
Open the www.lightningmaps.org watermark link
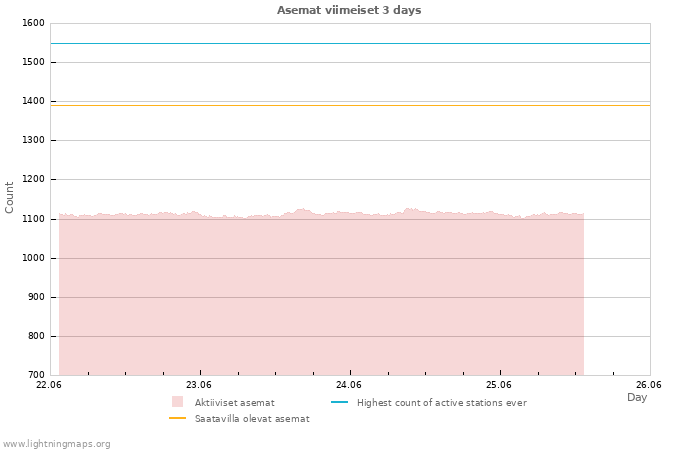pyautogui.click(x=56, y=444)
